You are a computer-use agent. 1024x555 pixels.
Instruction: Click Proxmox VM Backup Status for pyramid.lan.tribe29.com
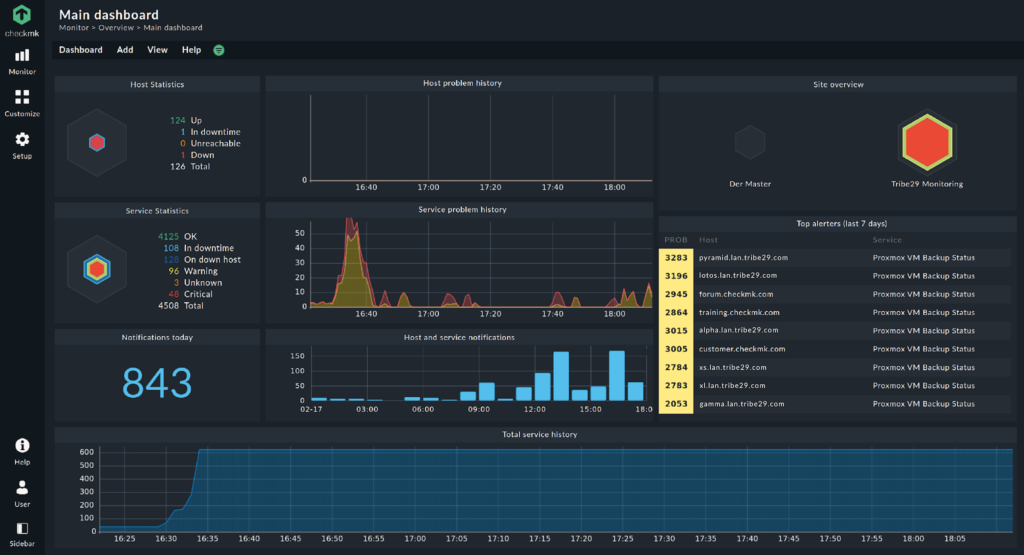click(x=923, y=258)
